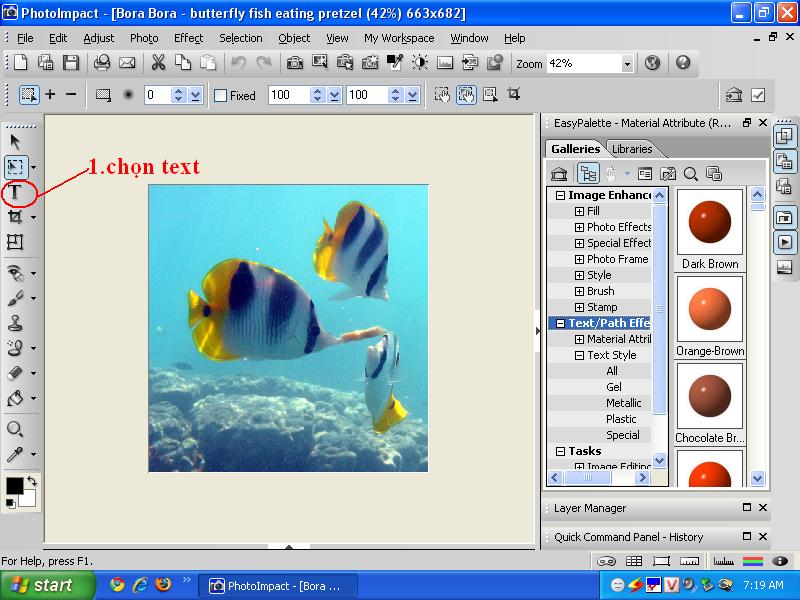Open the Text/Path Effects gallery
The image size is (800, 600).
[x=609, y=323]
